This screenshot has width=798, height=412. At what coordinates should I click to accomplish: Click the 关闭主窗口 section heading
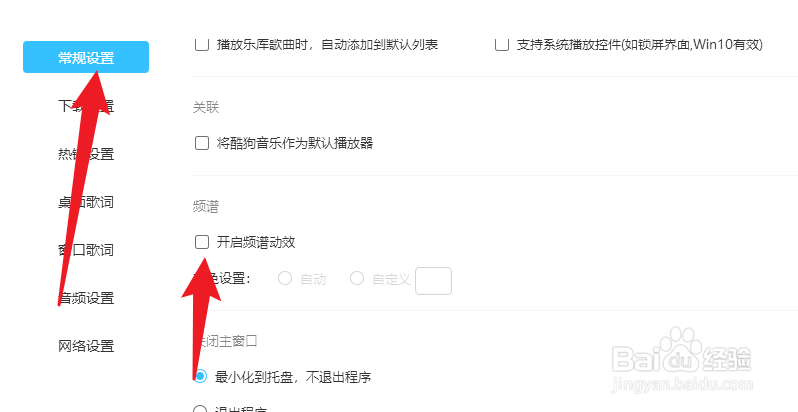click(x=225, y=341)
